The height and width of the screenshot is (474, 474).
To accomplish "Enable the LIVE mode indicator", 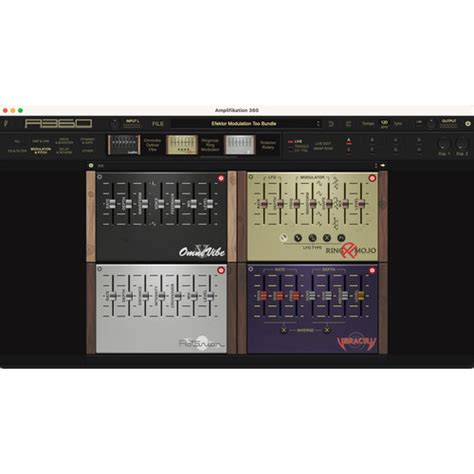I will tap(295, 141).
